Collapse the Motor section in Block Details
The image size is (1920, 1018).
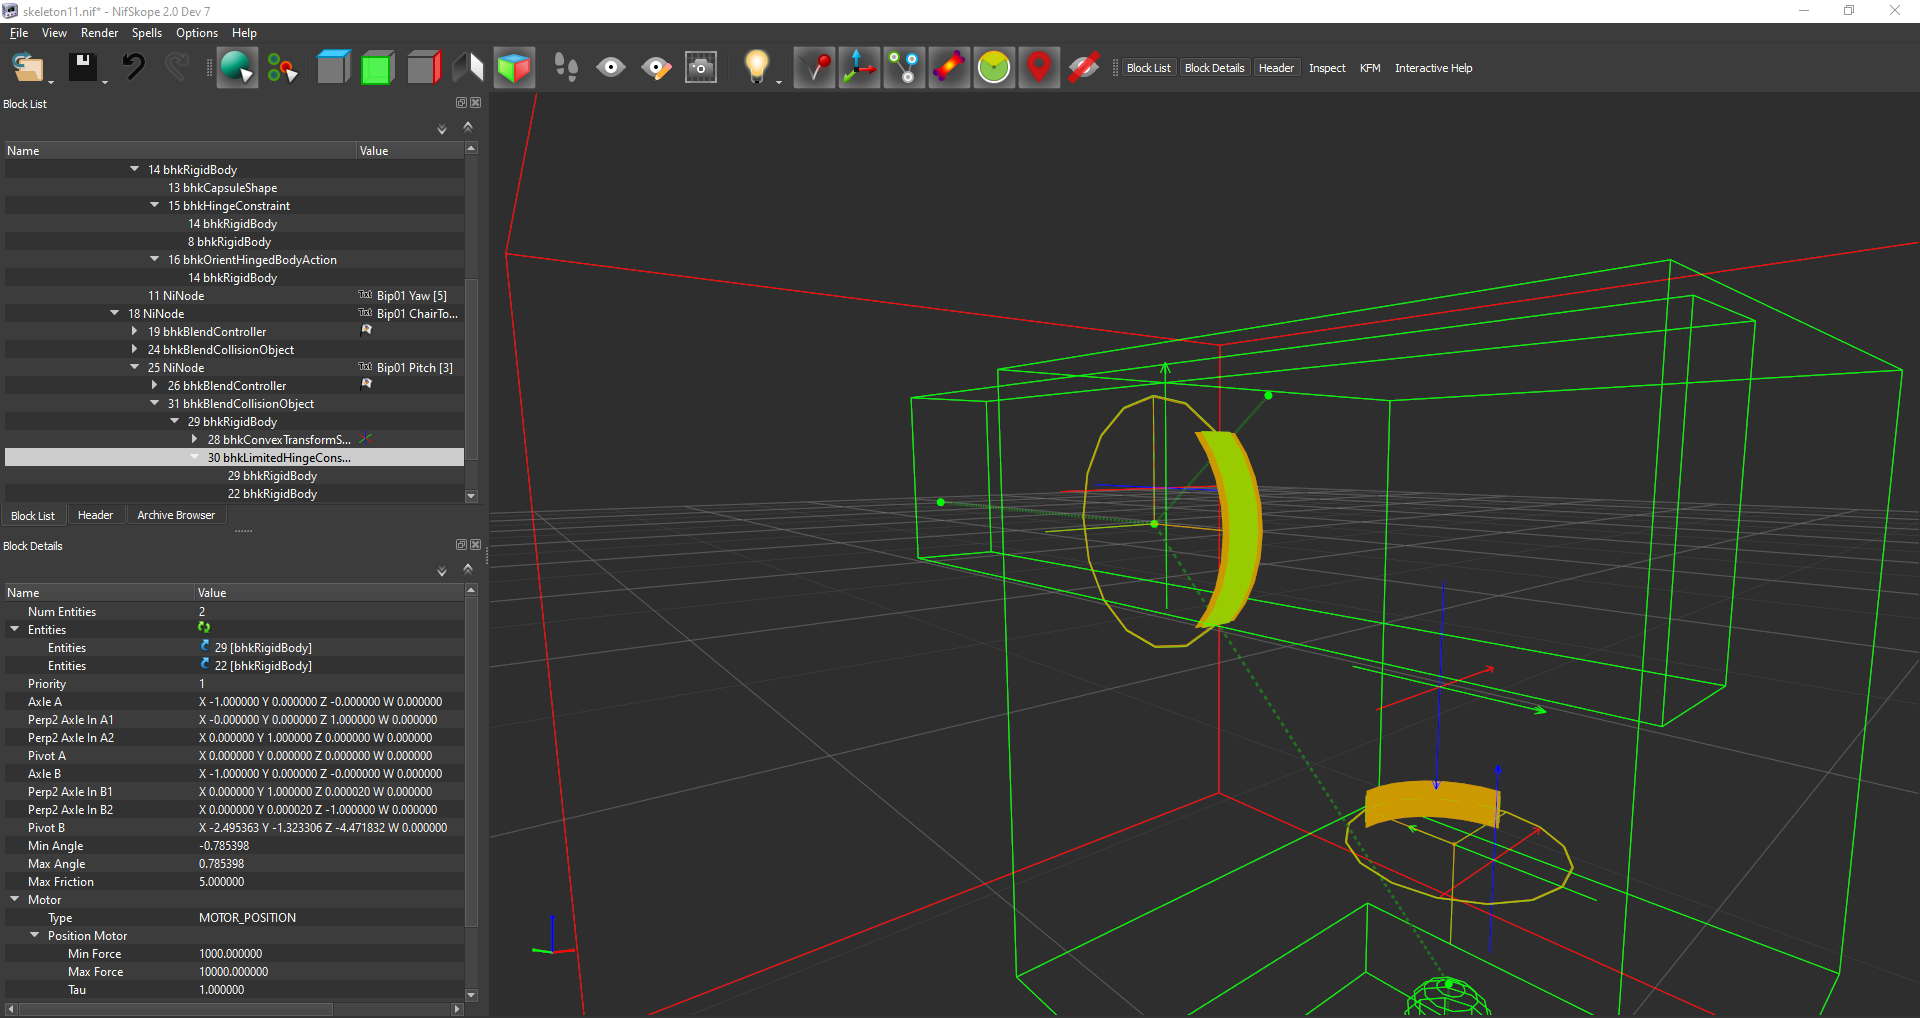(14, 899)
